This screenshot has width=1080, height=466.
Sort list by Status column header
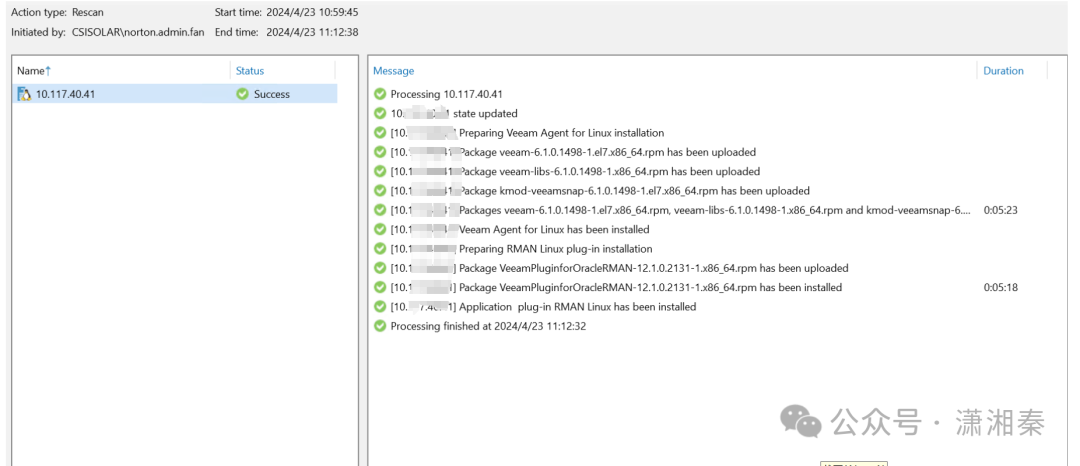[x=250, y=71]
